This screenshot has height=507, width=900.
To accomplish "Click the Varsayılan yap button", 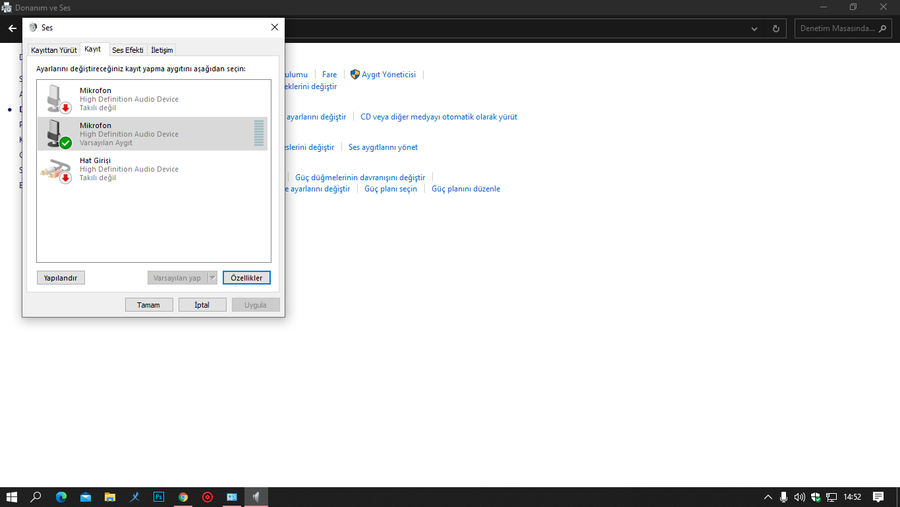I will (x=177, y=278).
